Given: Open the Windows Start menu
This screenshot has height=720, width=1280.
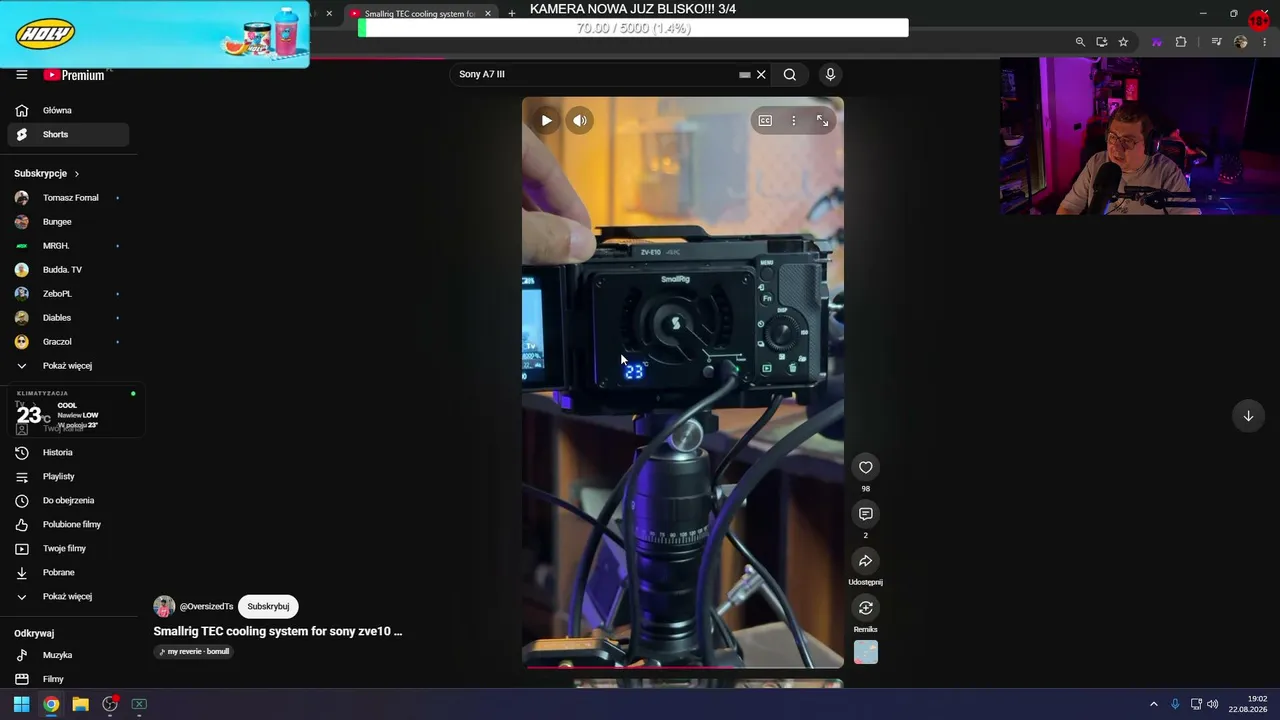Looking at the screenshot, I should [x=21, y=704].
